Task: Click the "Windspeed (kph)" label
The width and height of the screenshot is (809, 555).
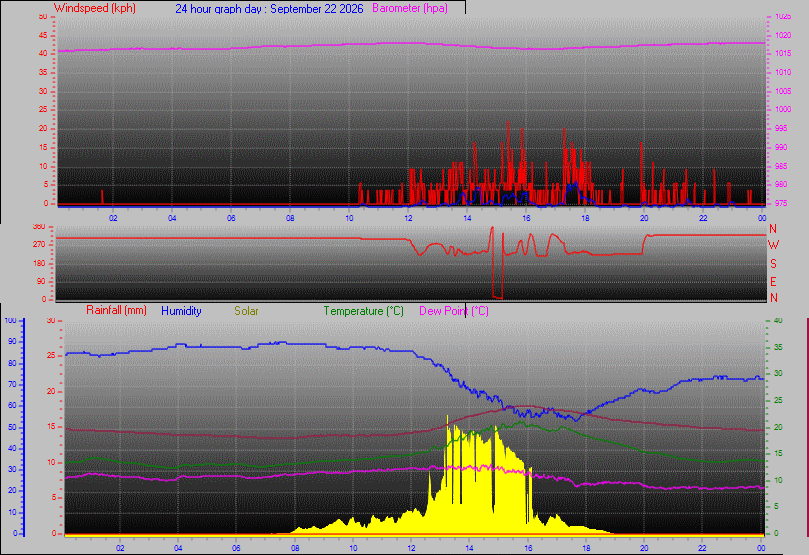Action: [x=94, y=8]
